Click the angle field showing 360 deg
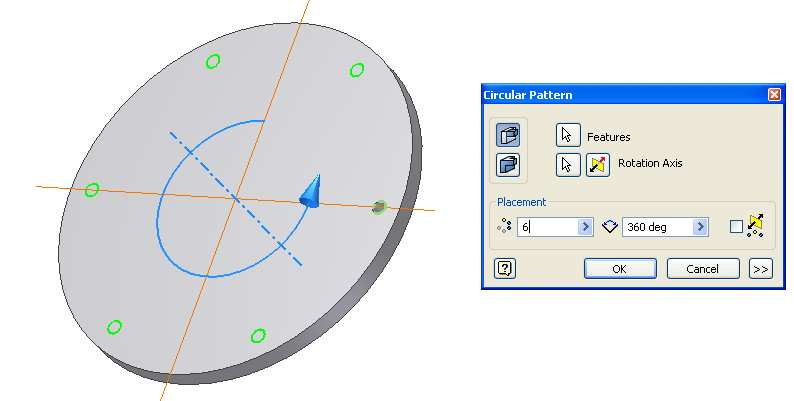This screenshot has height=401, width=794. coord(658,227)
